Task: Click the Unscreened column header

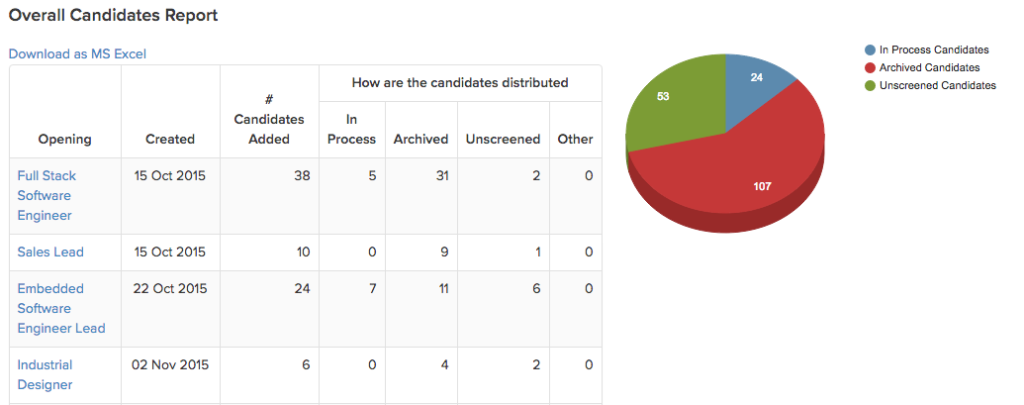Action: click(503, 139)
